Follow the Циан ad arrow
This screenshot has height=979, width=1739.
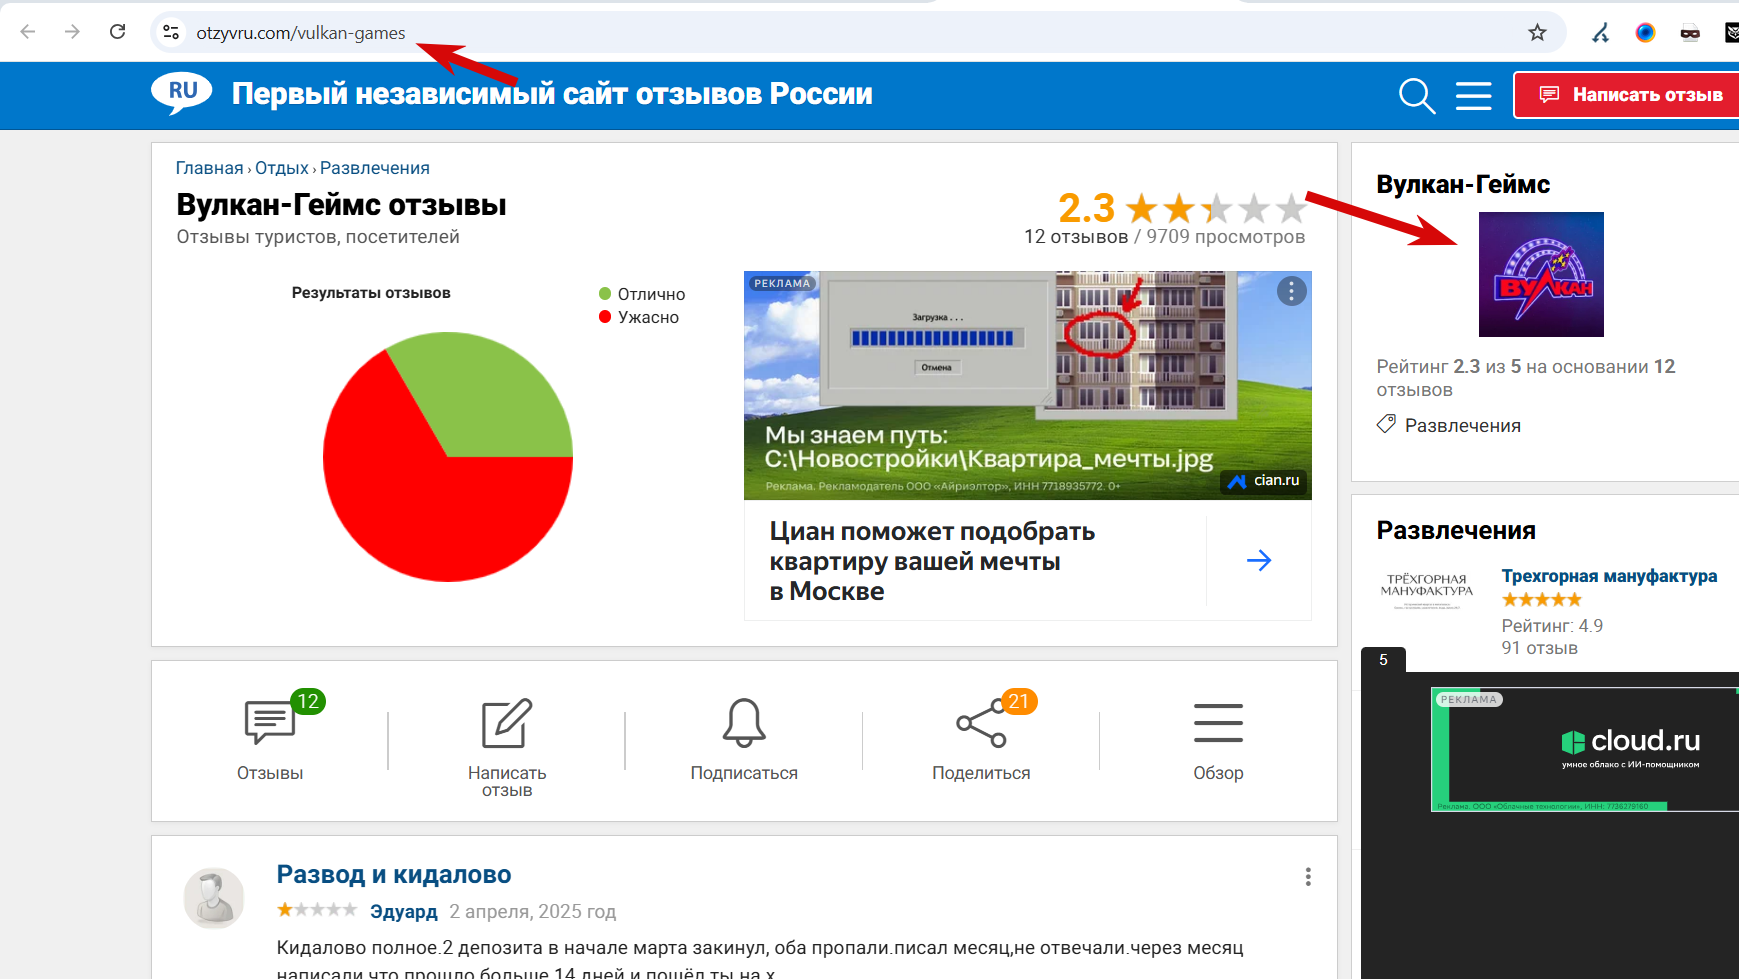pyautogui.click(x=1259, y=561)
